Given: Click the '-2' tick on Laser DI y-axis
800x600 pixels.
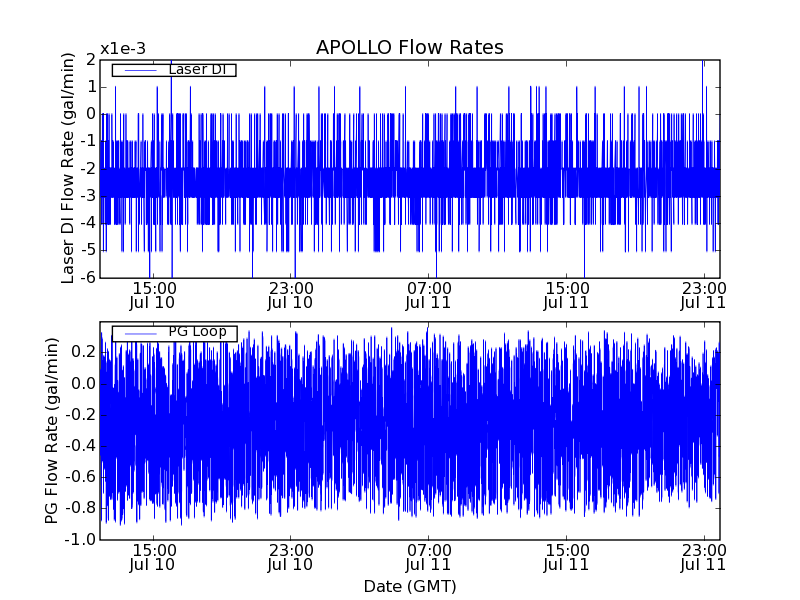Looking at the screenshot, I should (88, 169).
